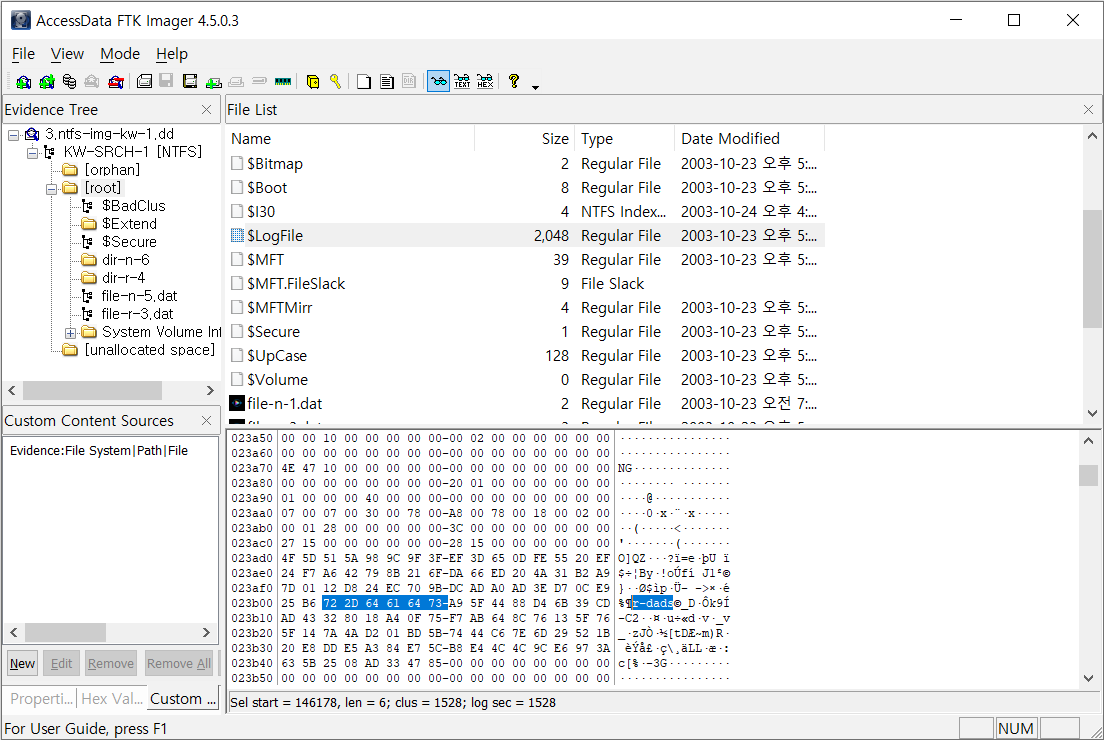Select the $MFT.FileSlack row
1104x740 pixels.
click(525, 283)
